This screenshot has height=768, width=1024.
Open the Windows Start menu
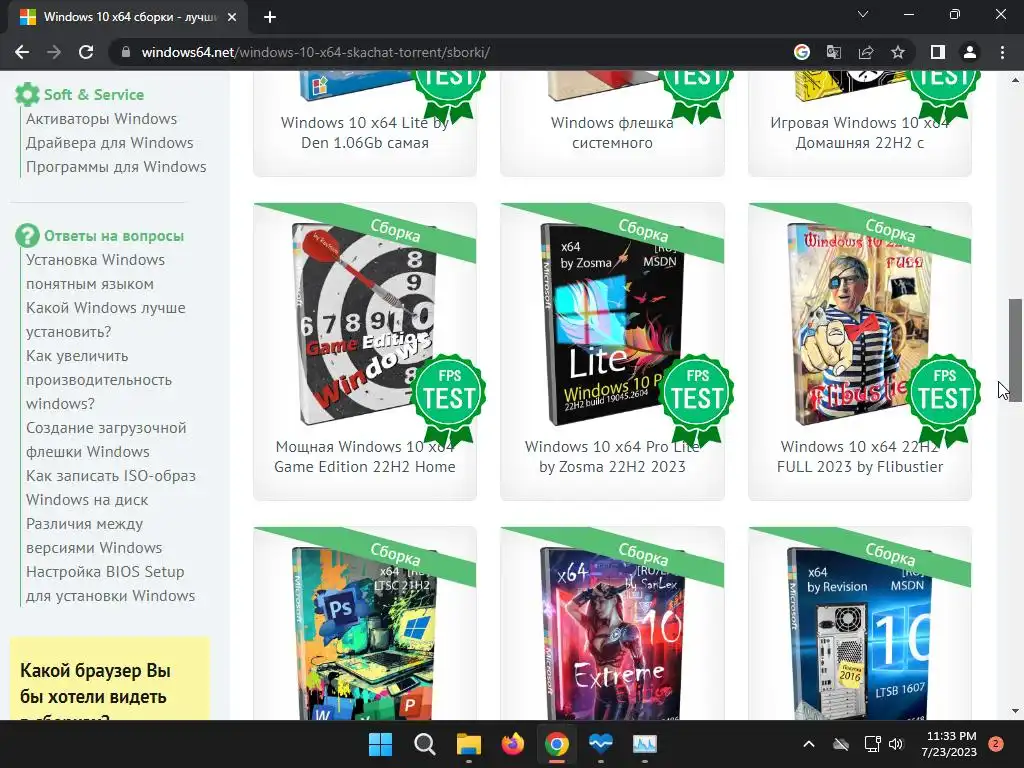(380, 744)
